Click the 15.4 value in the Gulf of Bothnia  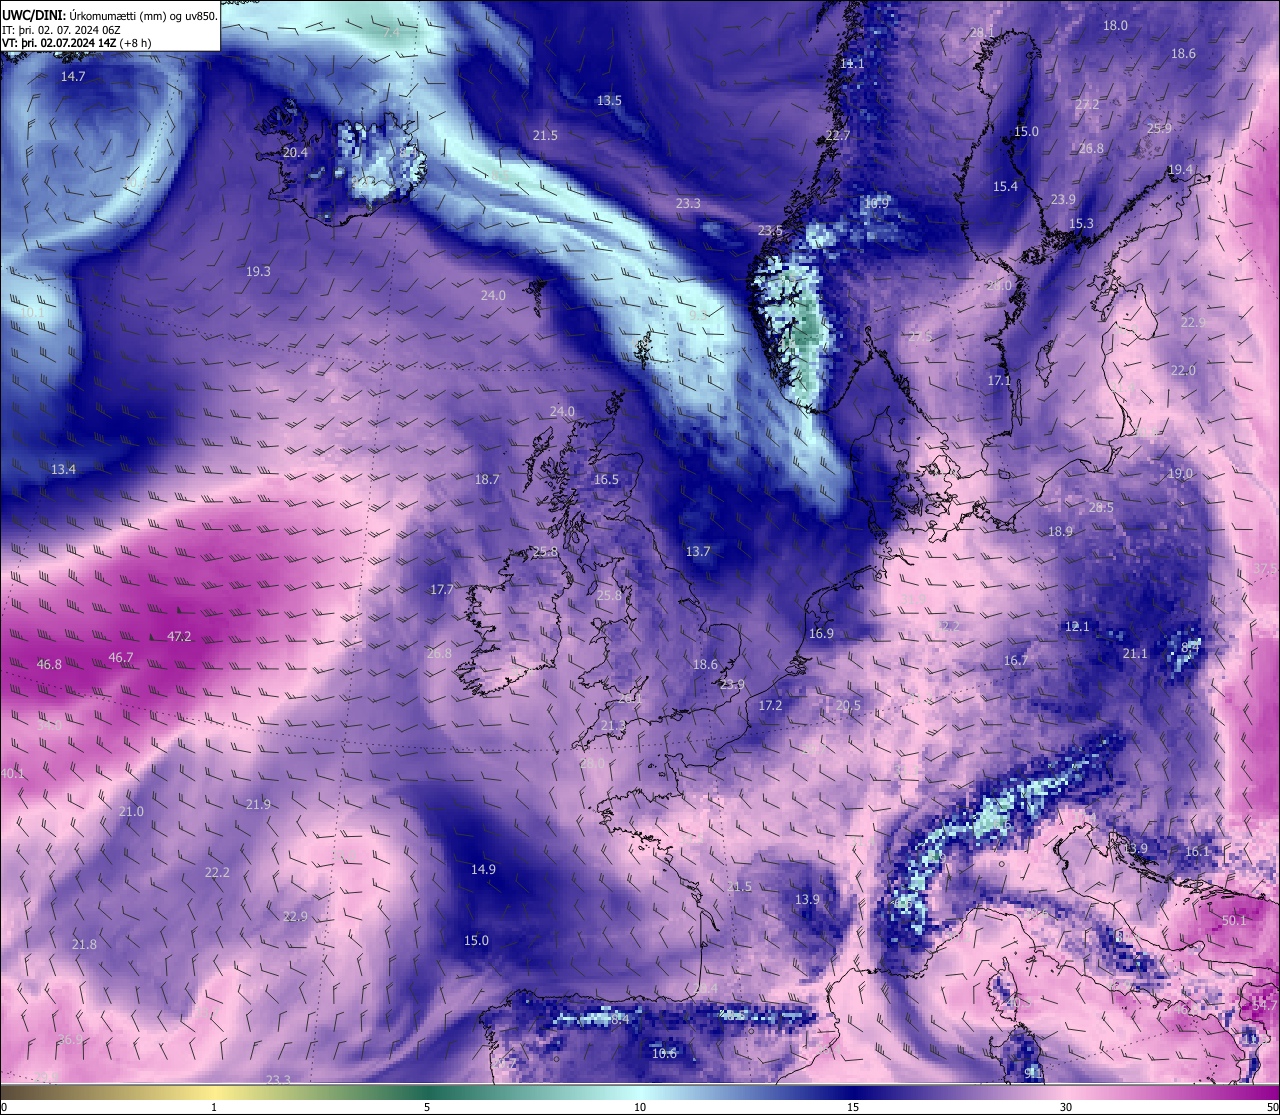pyautogui.click(x=1005, y=186)
